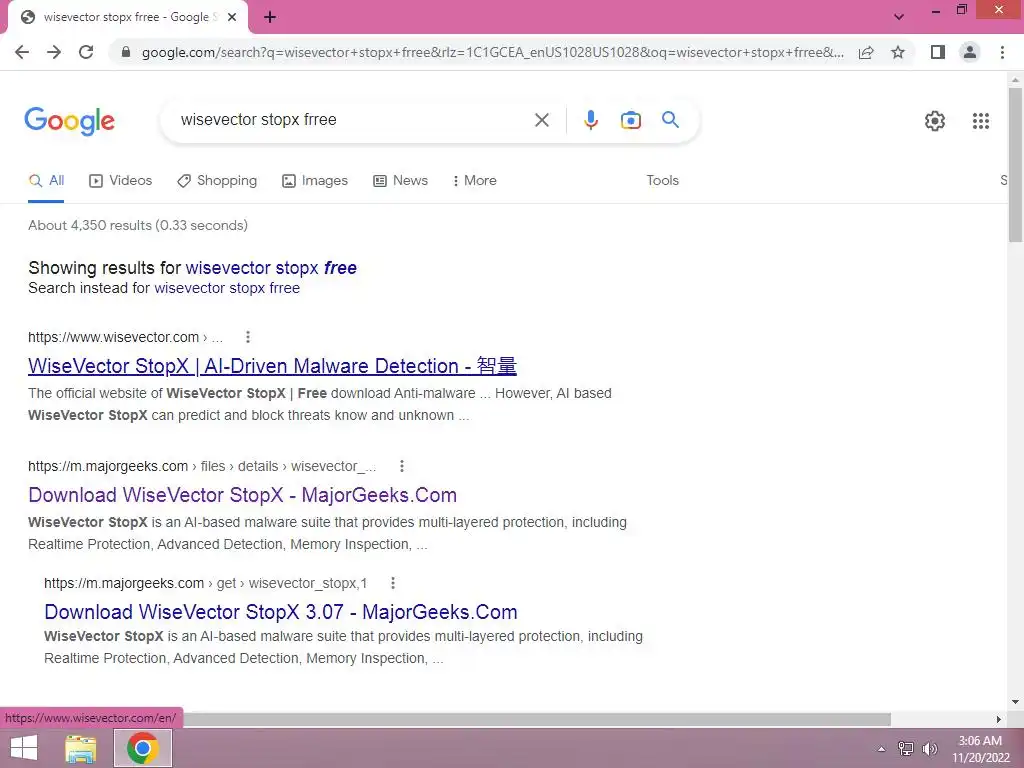Click the scroll-right arrow of horizontal scrollbar

(x=998, y=719)
